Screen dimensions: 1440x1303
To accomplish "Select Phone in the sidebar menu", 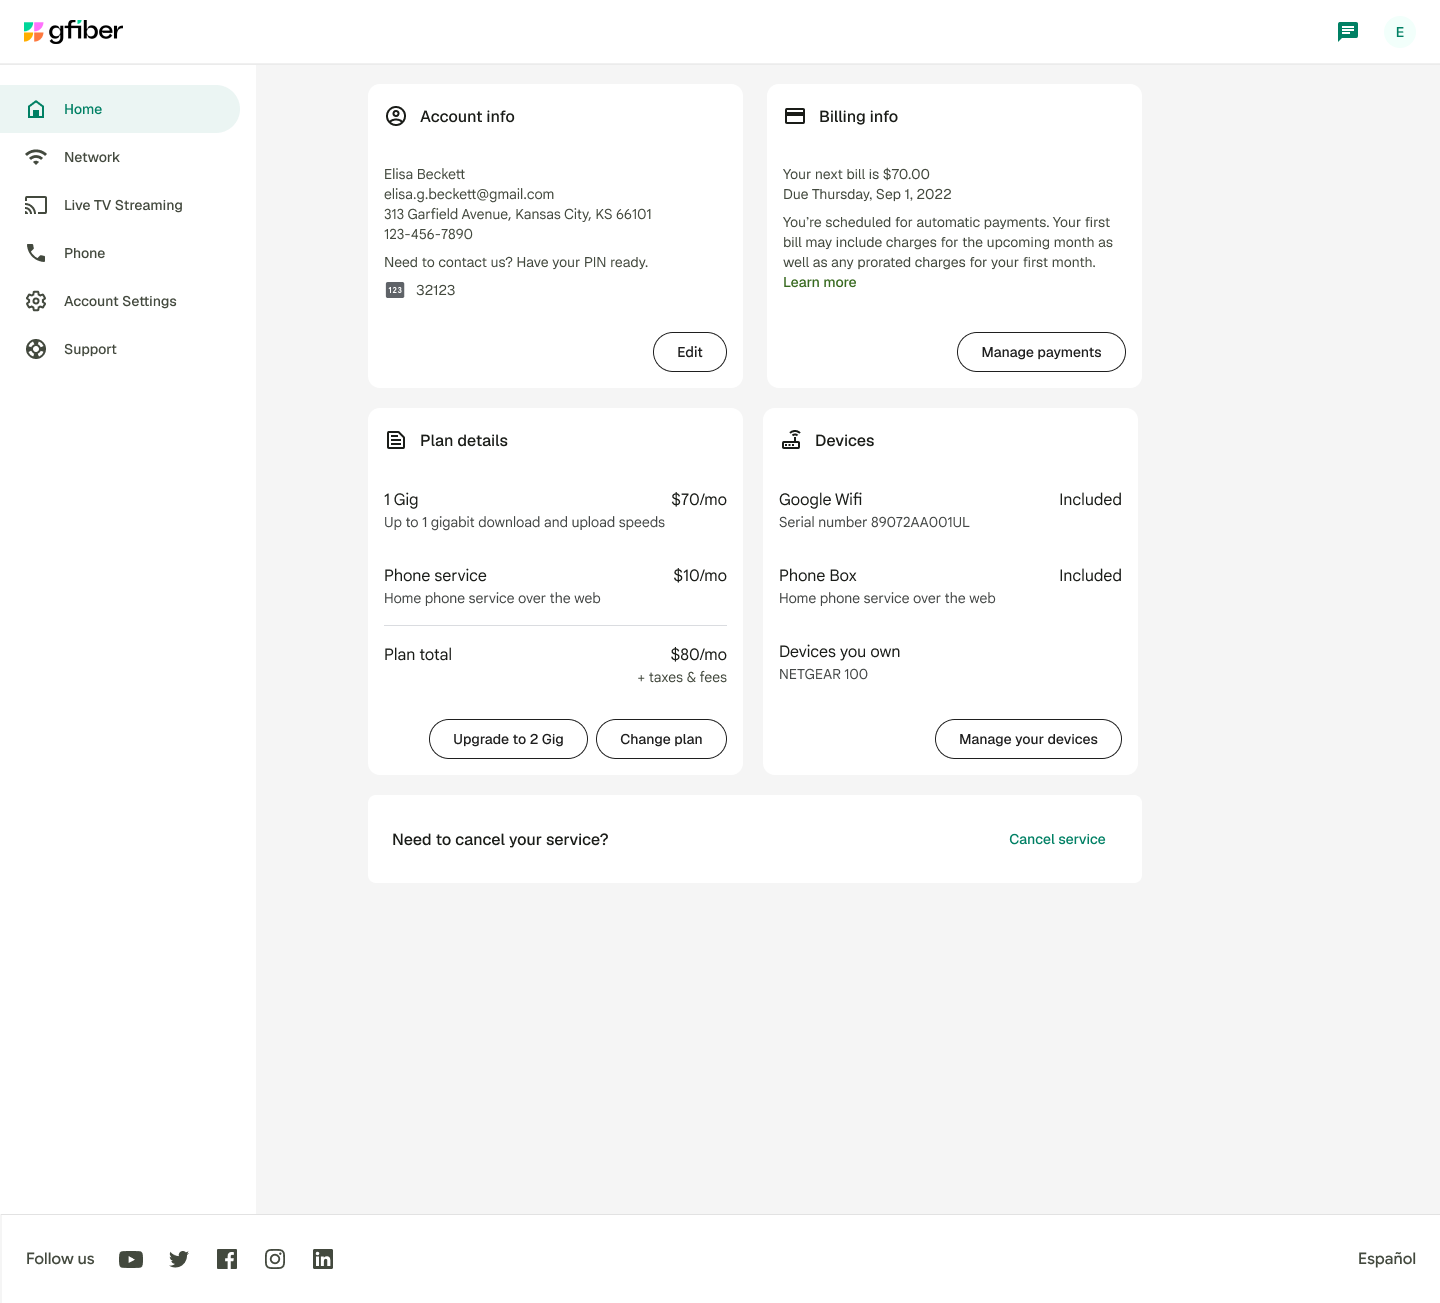I will 120,253.
